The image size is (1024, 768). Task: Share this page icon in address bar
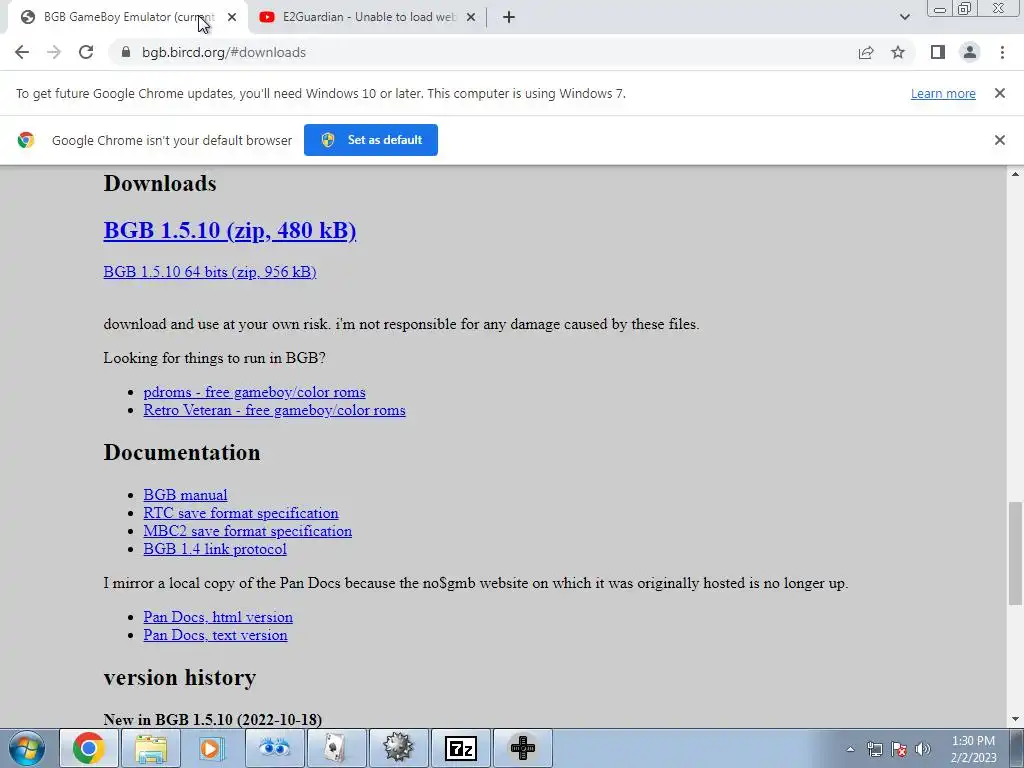[866, 52]
